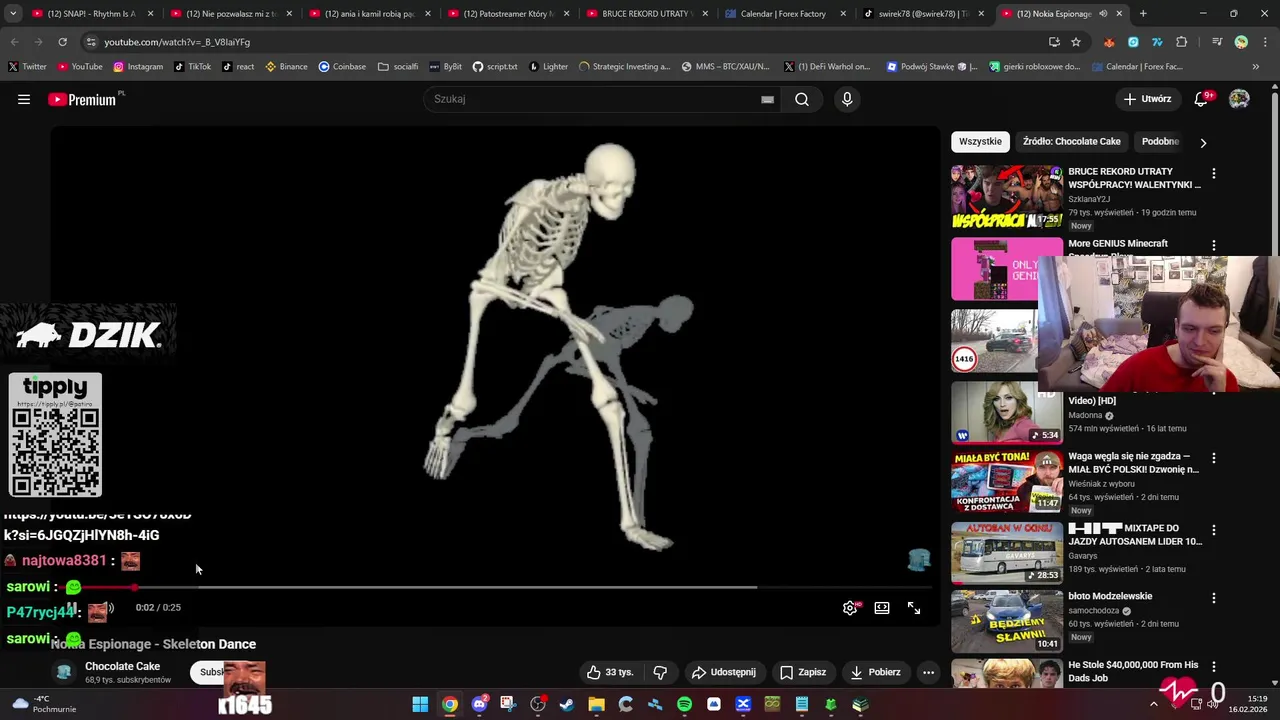Open the YouTube account avatar menu

[1239, 99]
